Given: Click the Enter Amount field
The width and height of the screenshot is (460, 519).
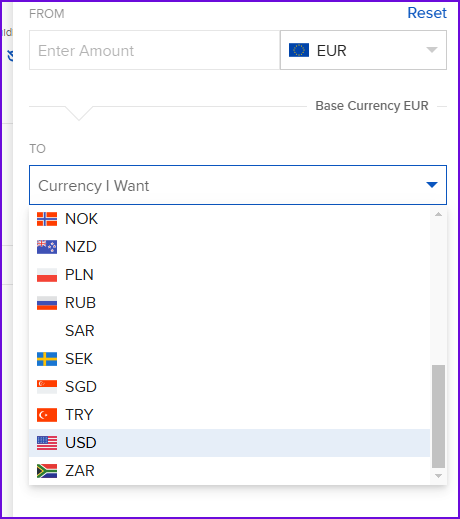Looking at the screenshot, I should [x=154, y=50].
